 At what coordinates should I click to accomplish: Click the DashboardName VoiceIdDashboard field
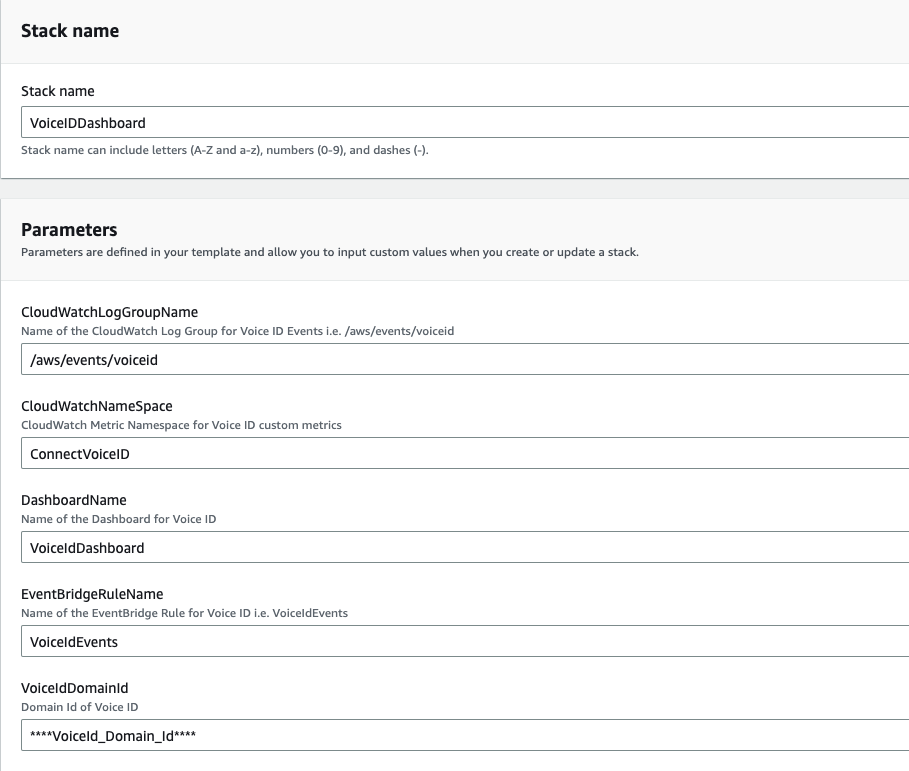[465, 547]
